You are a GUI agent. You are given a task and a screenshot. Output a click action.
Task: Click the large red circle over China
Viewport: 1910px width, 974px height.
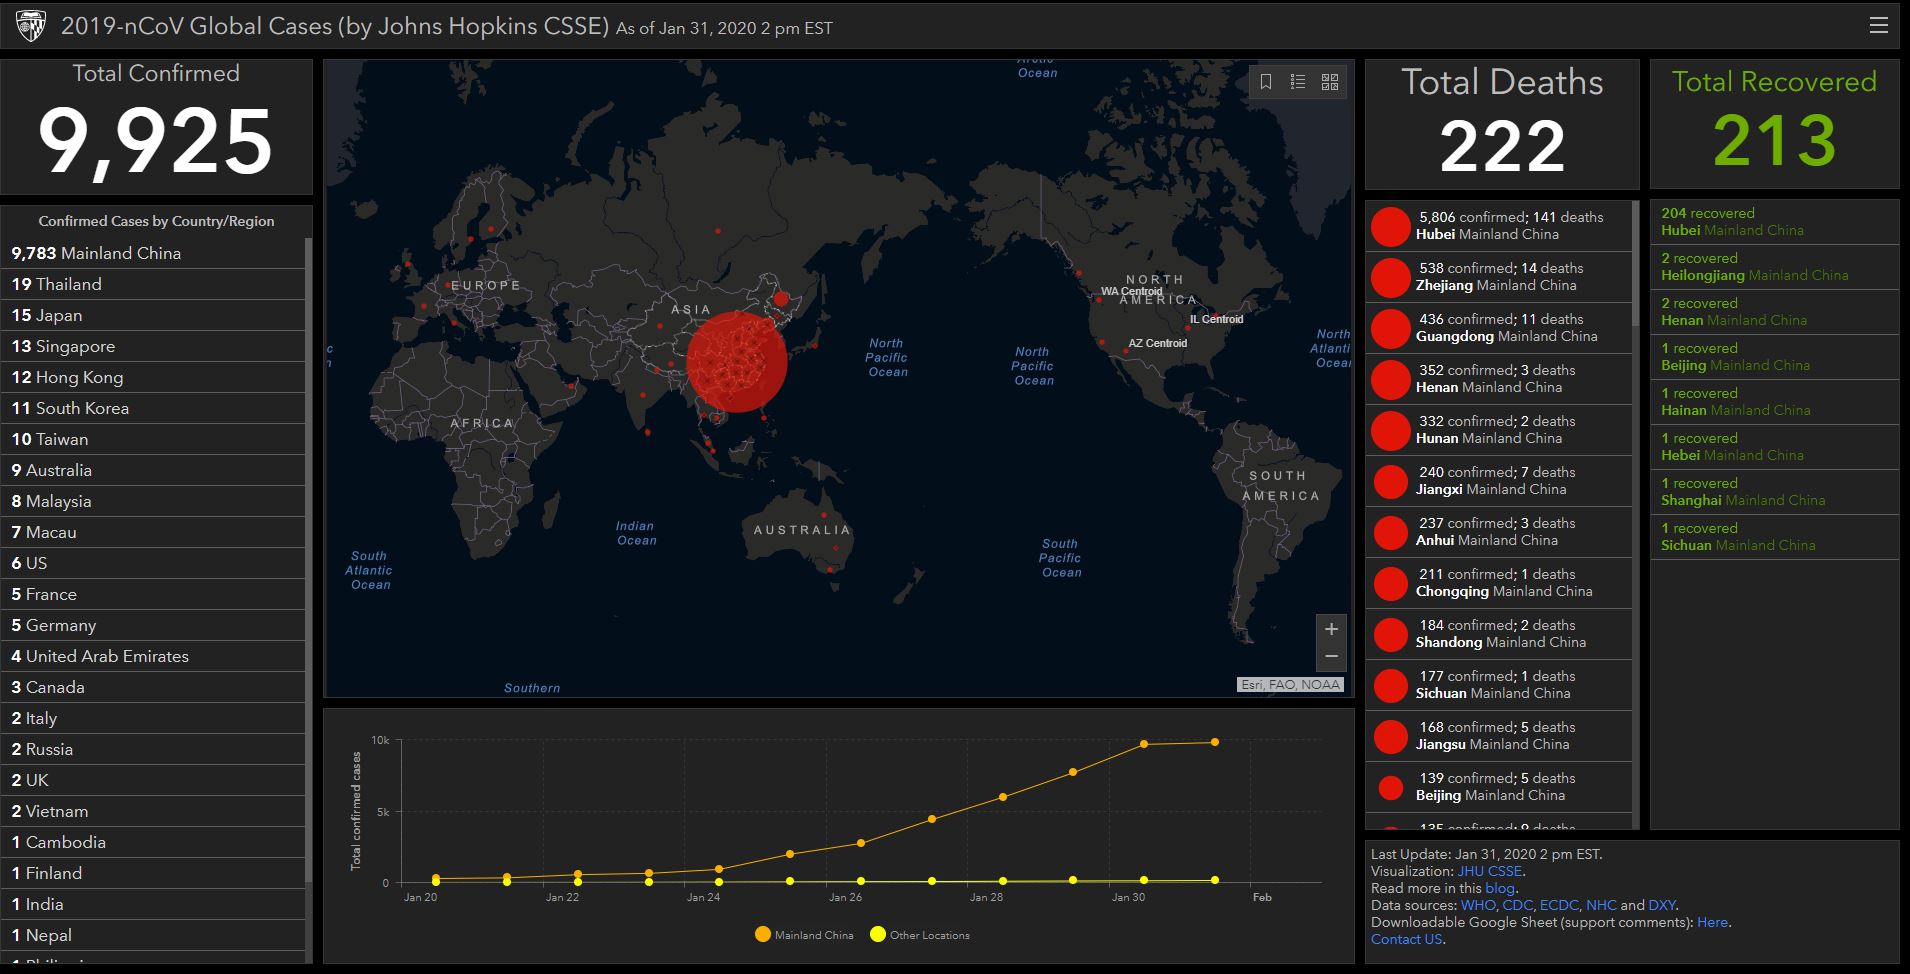[x=737, y=362]
